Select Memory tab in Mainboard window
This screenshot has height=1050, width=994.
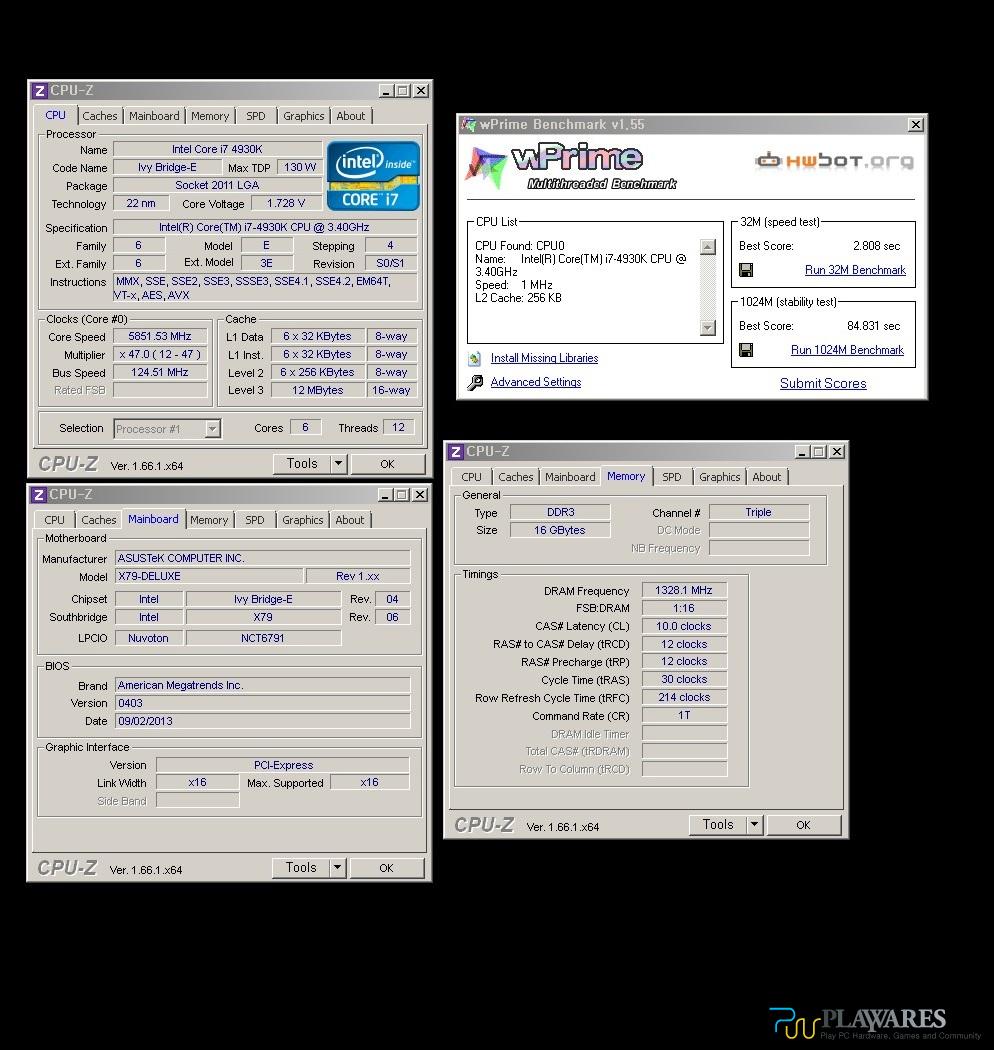[209, 520]
